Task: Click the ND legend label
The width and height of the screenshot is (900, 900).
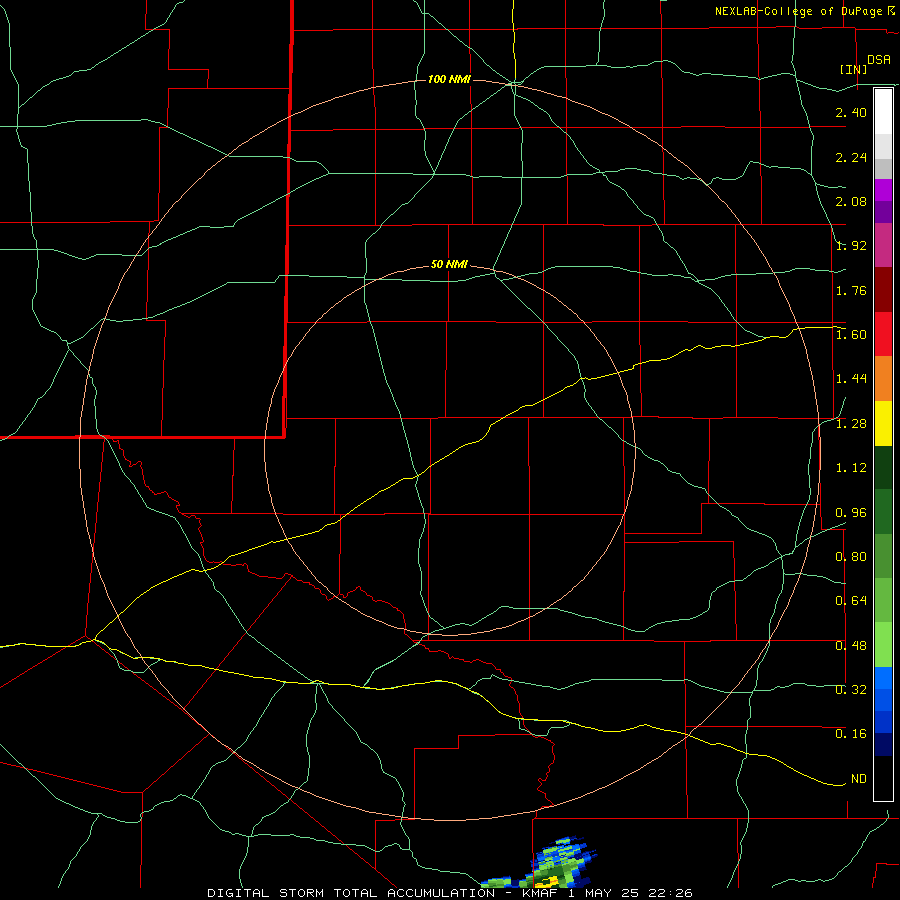Action: tap(859, 779)
